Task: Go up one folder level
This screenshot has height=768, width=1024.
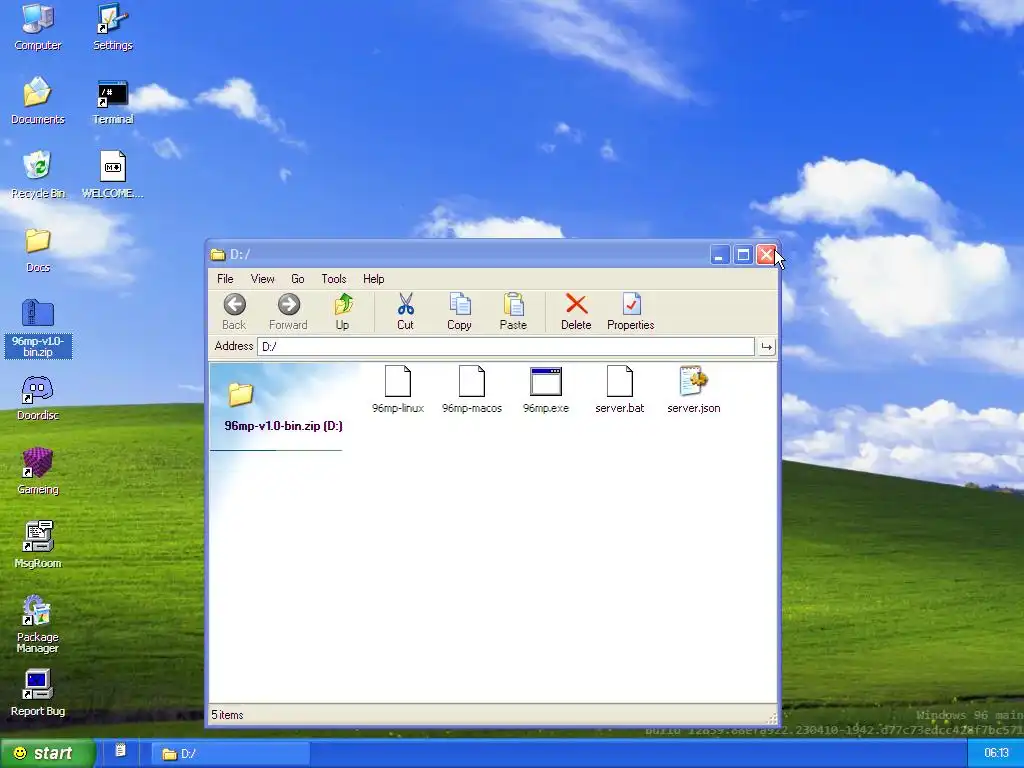Action: point(343,312)
